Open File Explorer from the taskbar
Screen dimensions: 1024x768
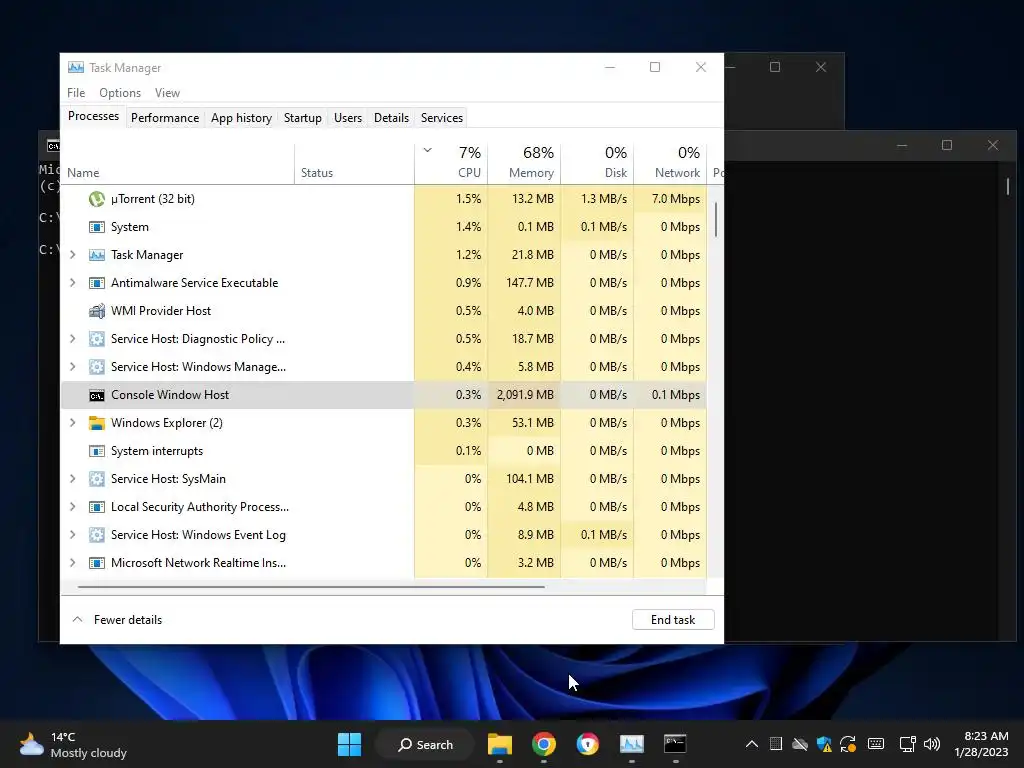500,744
